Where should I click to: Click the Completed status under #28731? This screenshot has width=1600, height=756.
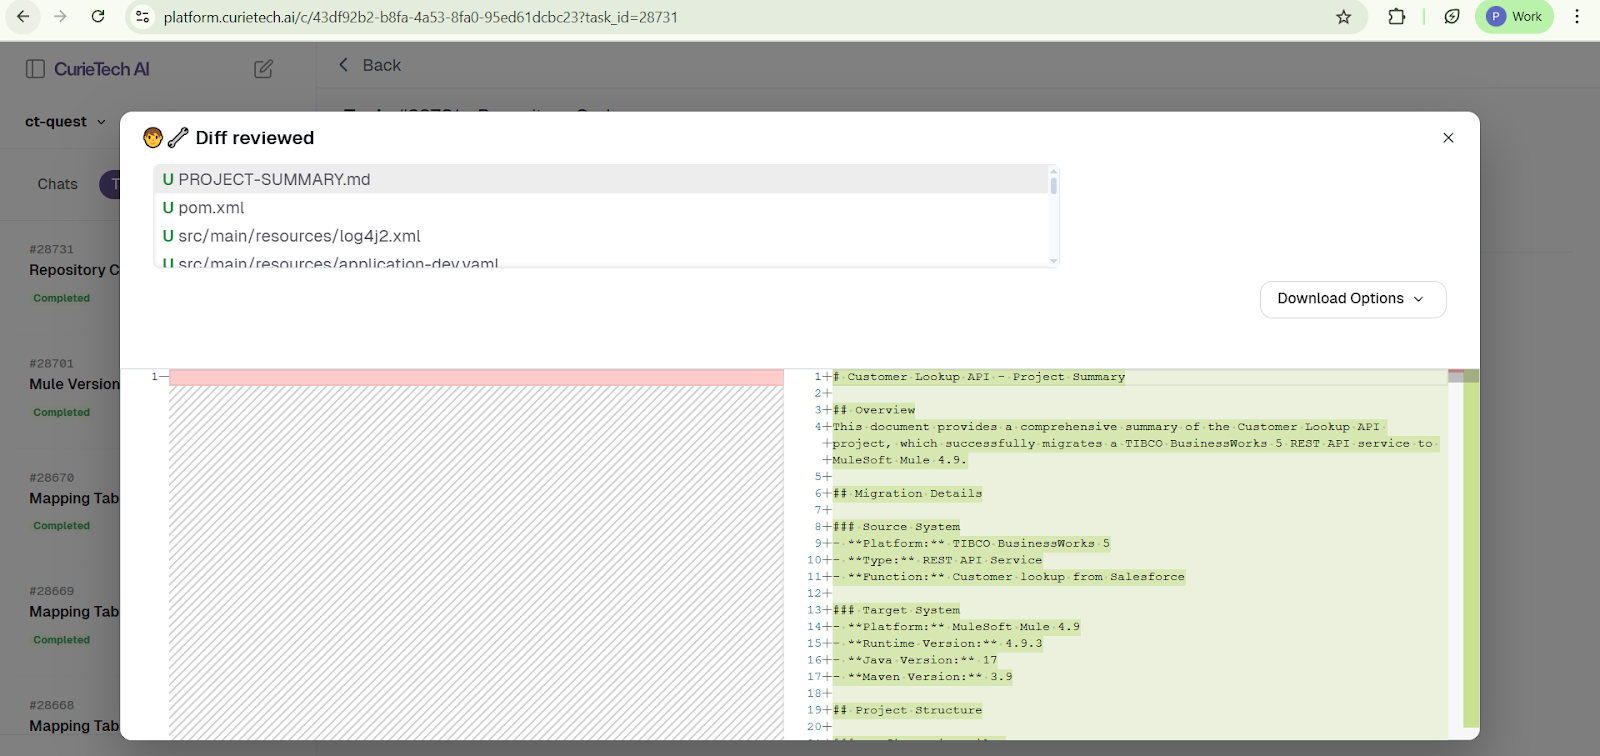coord(62,298)
